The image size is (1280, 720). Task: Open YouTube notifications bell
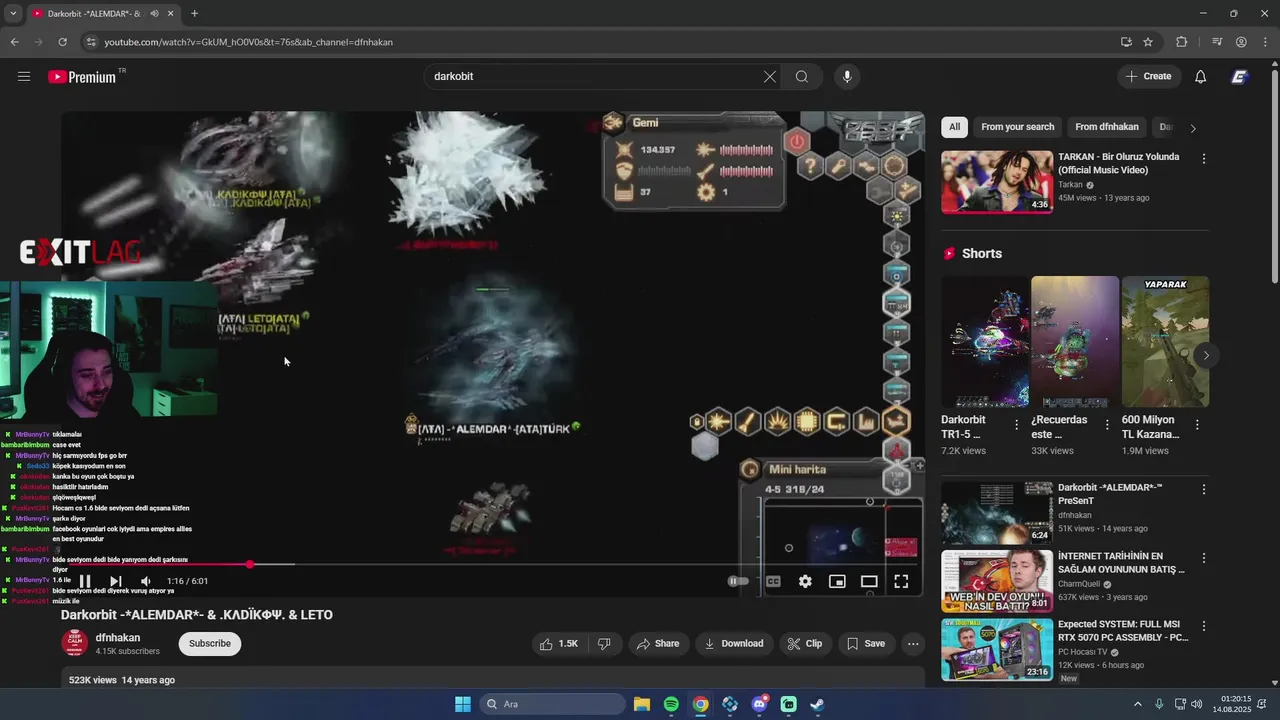click(1201, 76)
